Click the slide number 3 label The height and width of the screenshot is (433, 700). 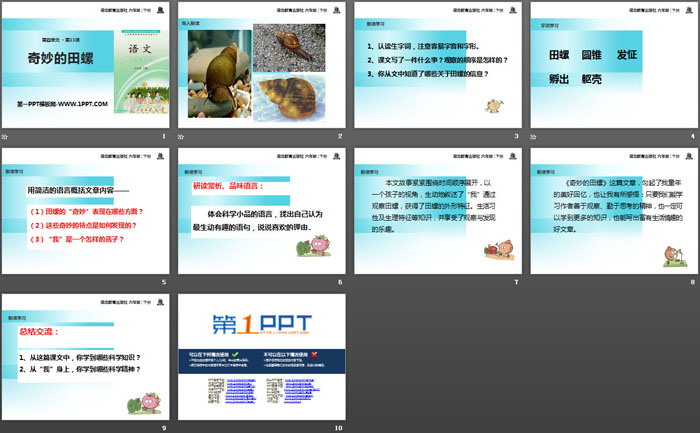click(x=517, y=136)
